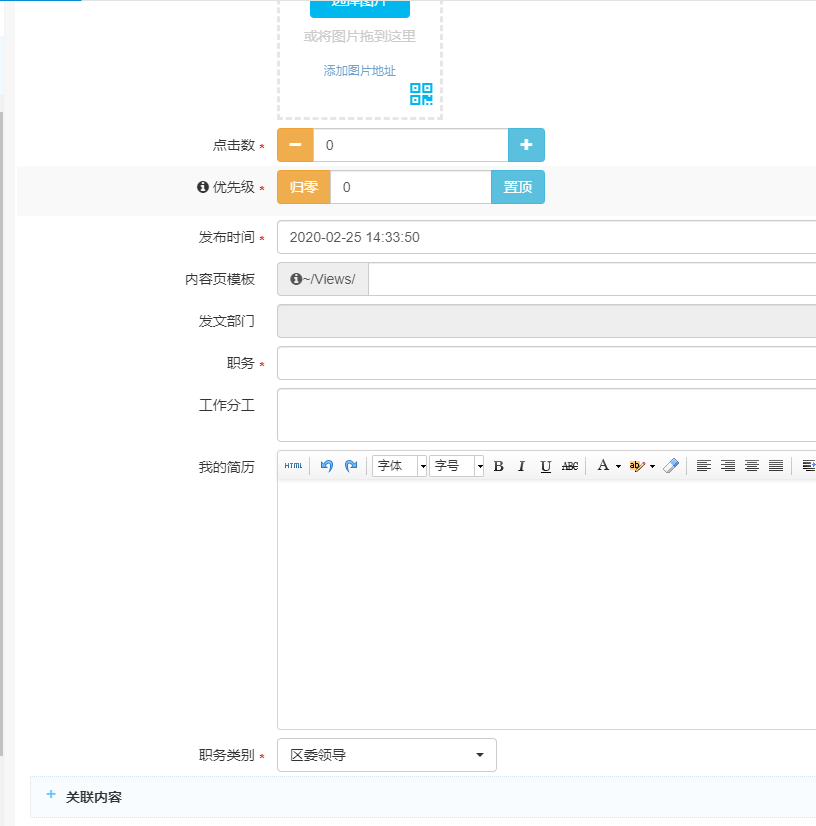Apply strikethrough with the ABC icon
Viewport: 816px width, 826px height.
pyautogui.click(x=570, y=466)
